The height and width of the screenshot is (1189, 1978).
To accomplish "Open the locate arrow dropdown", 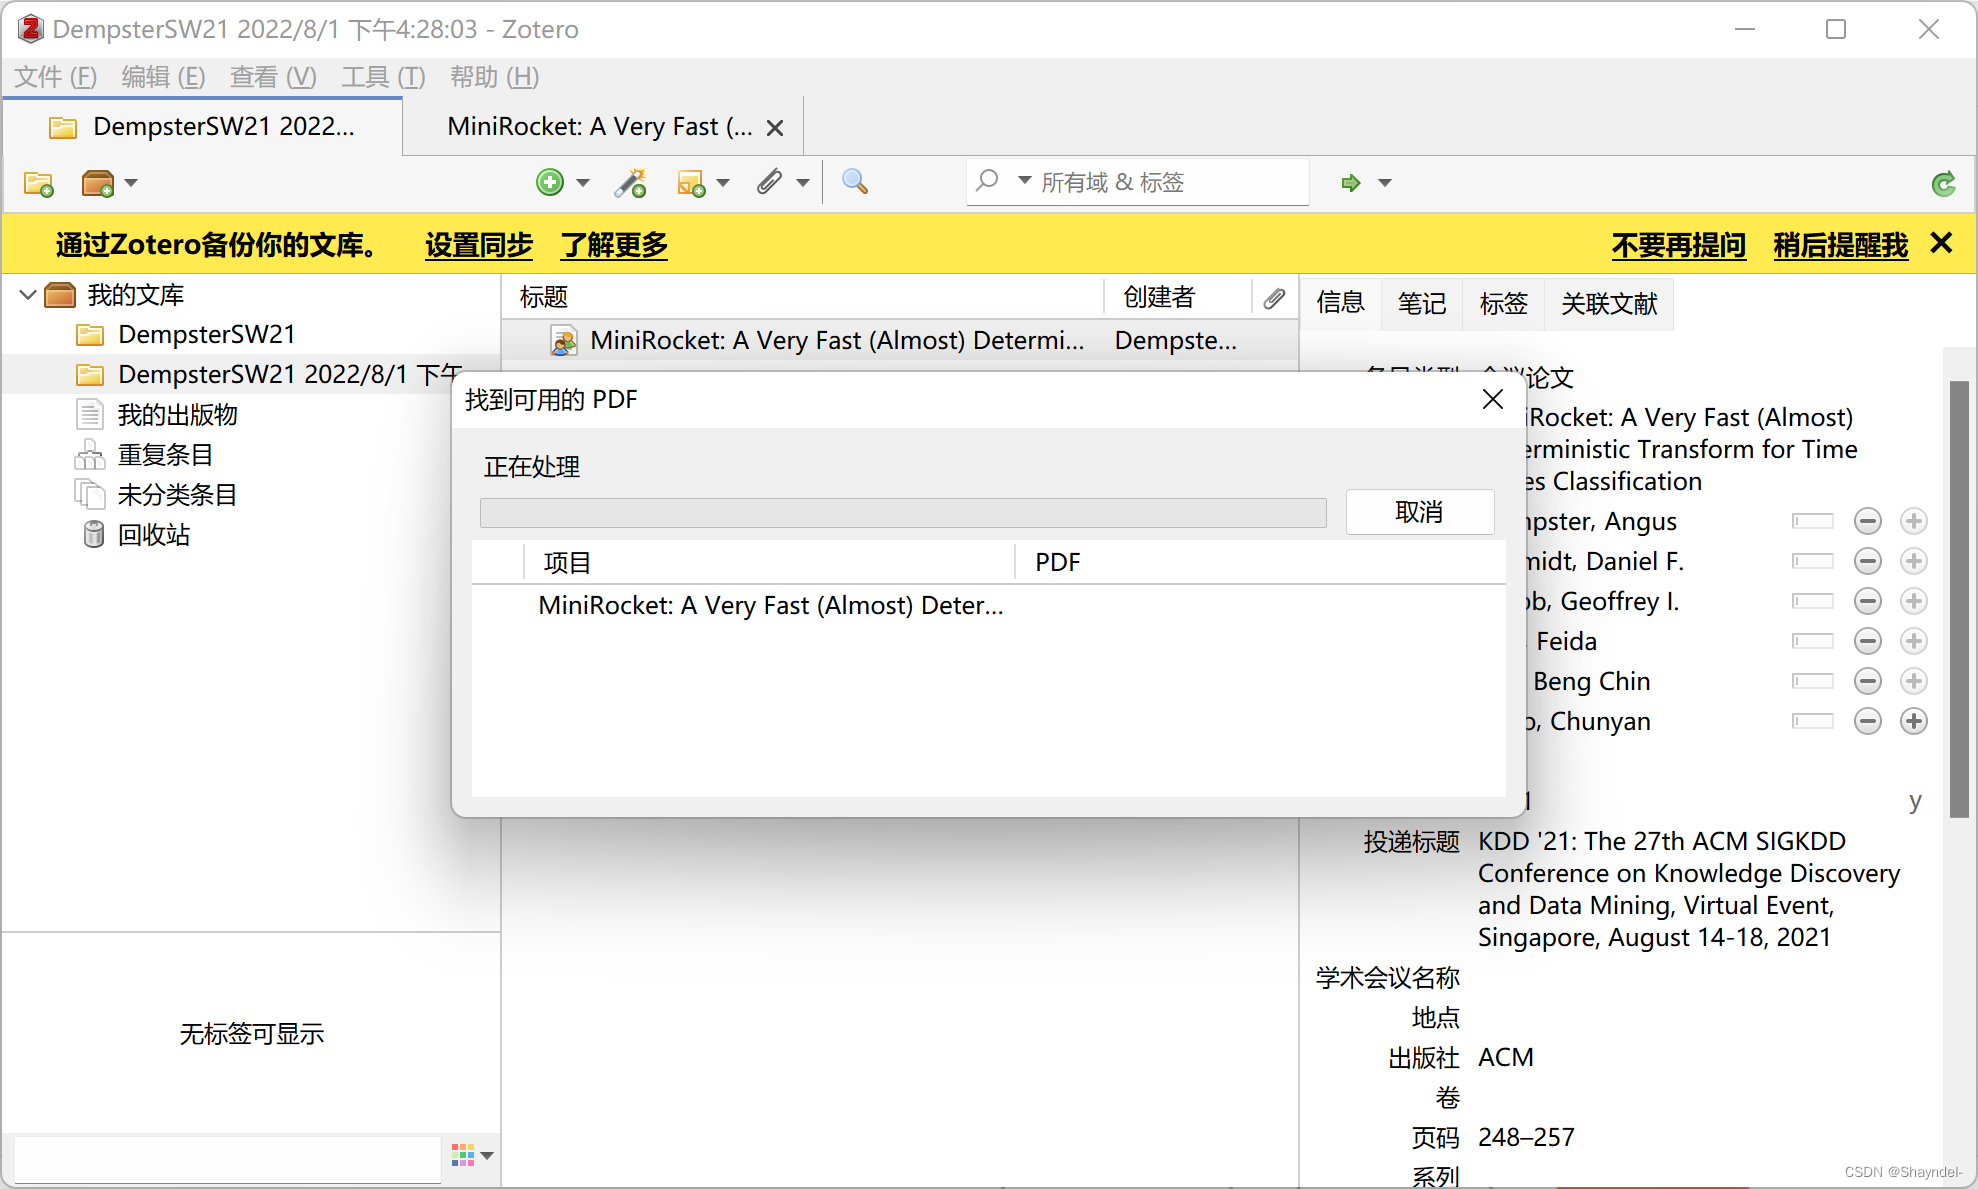I will (1385, 183).
